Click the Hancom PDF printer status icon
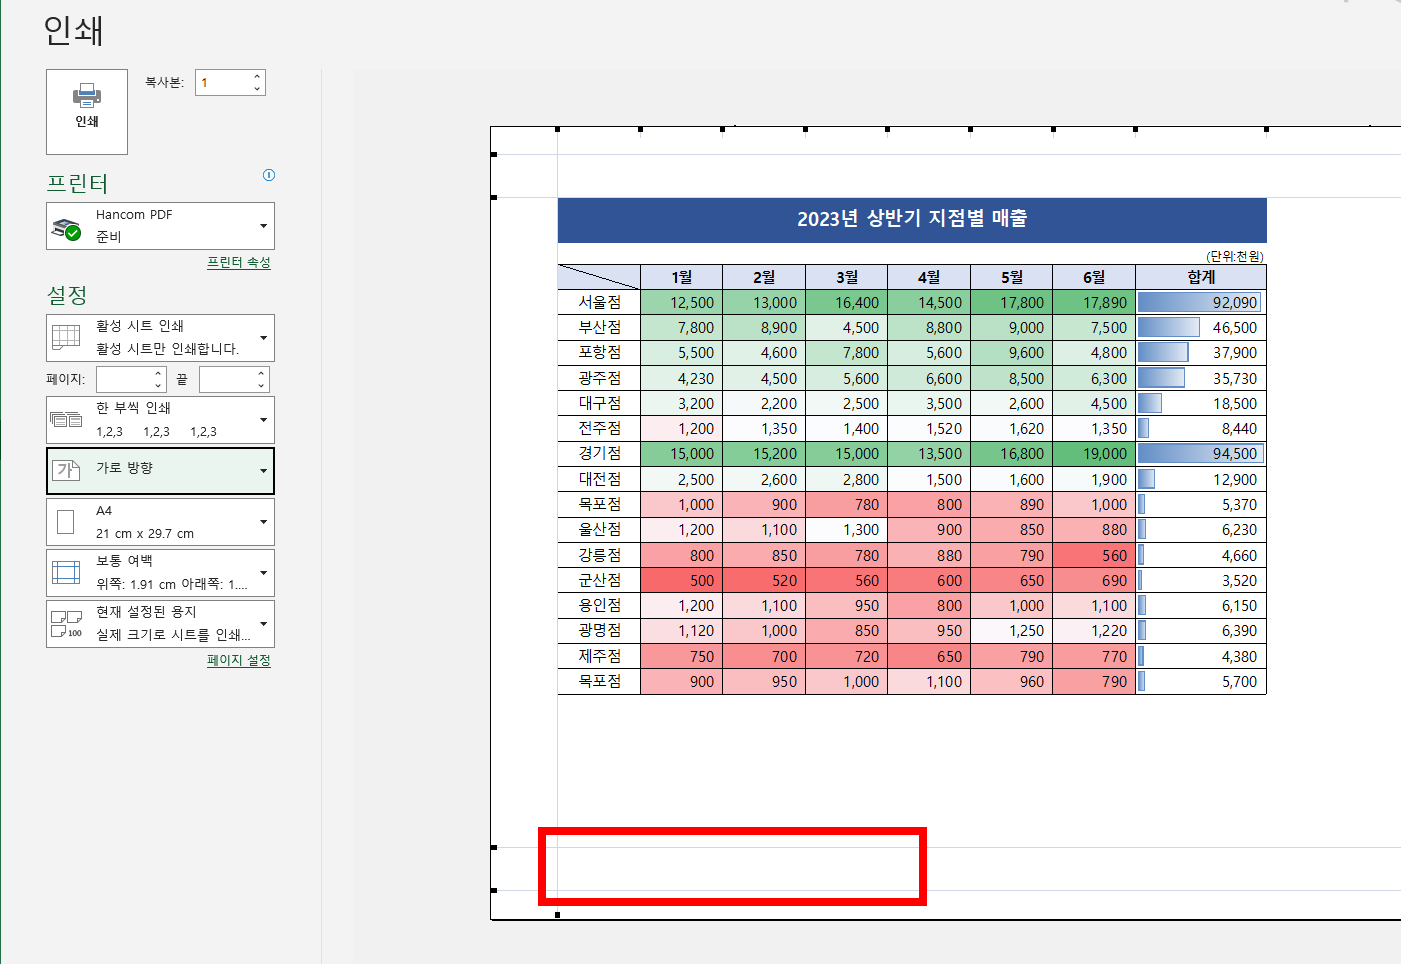This screenshot has width=1401, height=964. point(66,228)
